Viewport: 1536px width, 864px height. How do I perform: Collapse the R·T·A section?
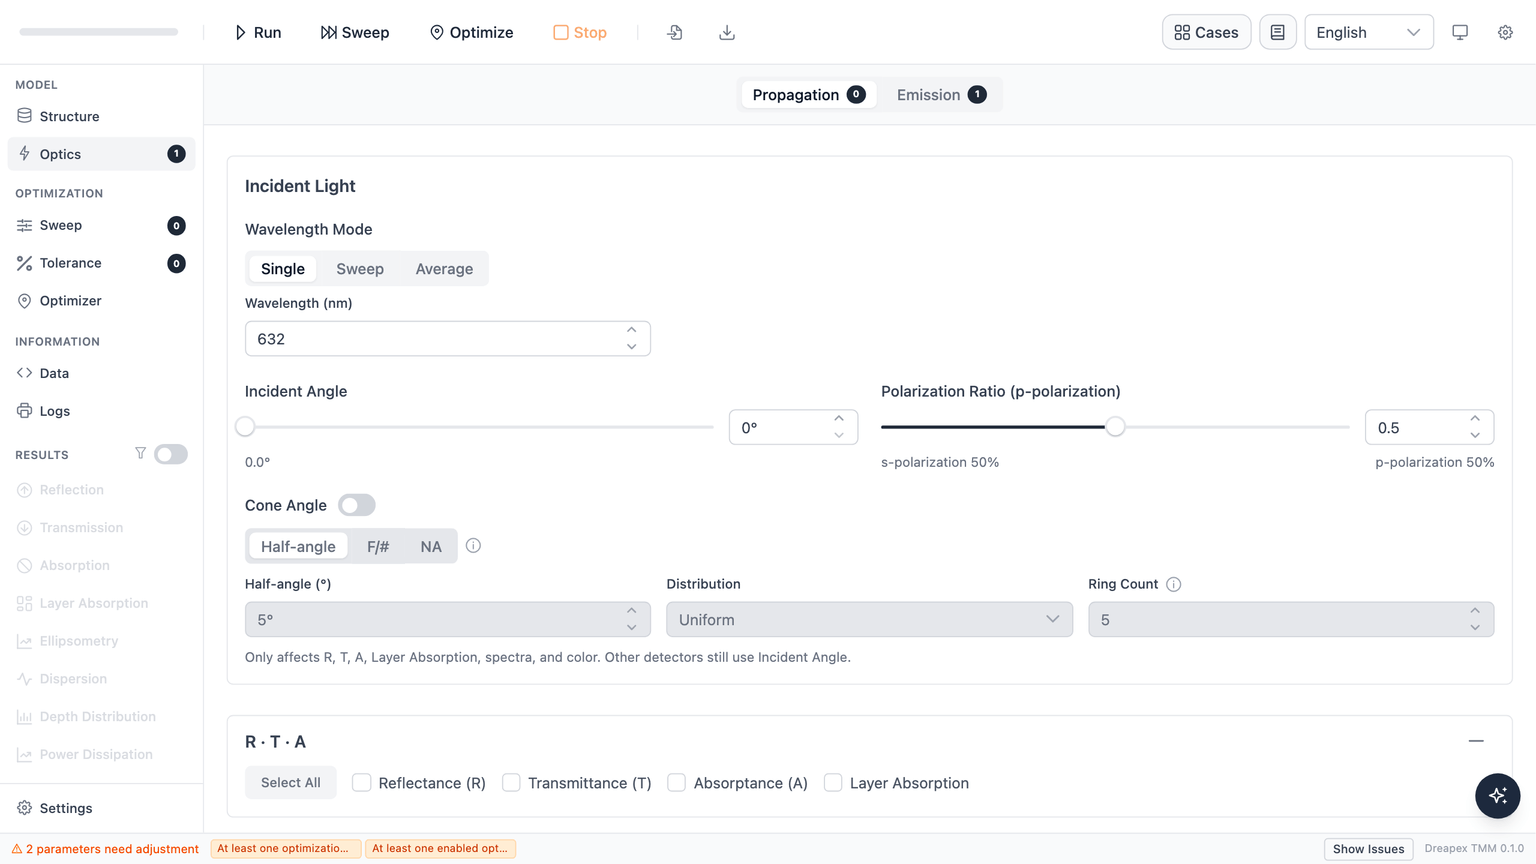[x=1476, y=741]
